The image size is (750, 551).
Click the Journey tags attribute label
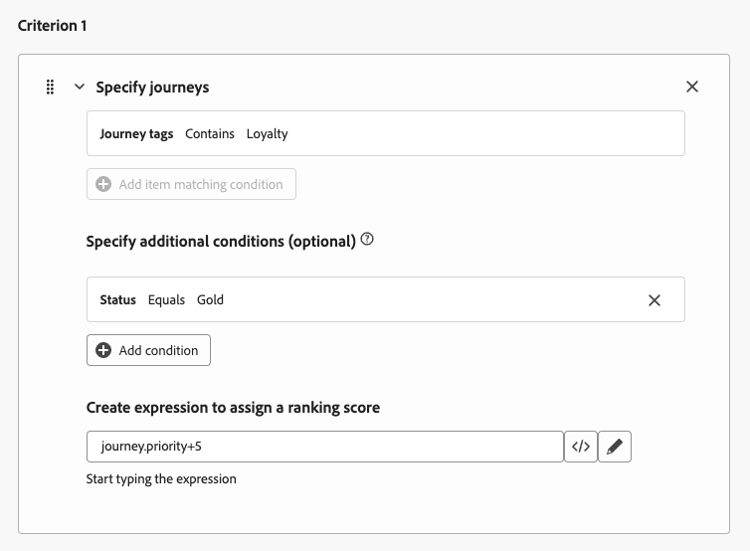(x=136, y=133)
